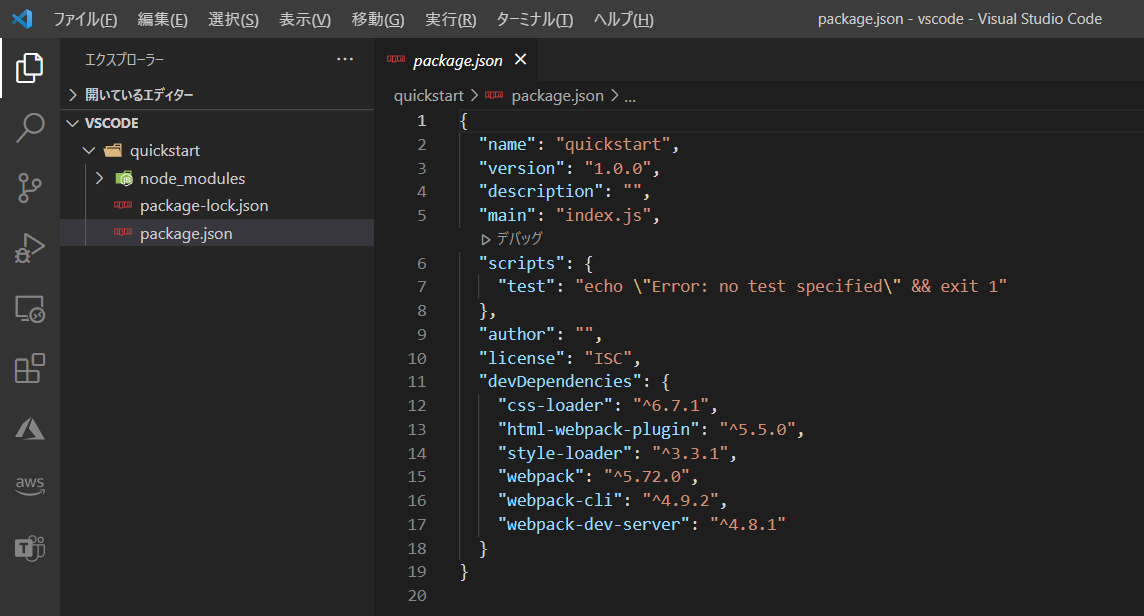Open the Extensions view icon
The image size is (1144, 616).
(30, 369)
